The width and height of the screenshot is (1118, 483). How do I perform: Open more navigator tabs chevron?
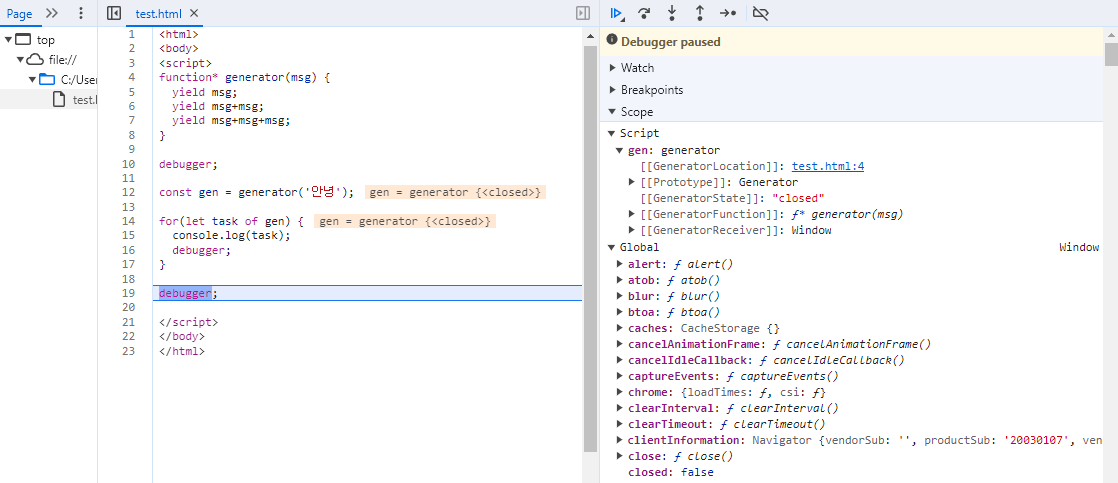51,13
